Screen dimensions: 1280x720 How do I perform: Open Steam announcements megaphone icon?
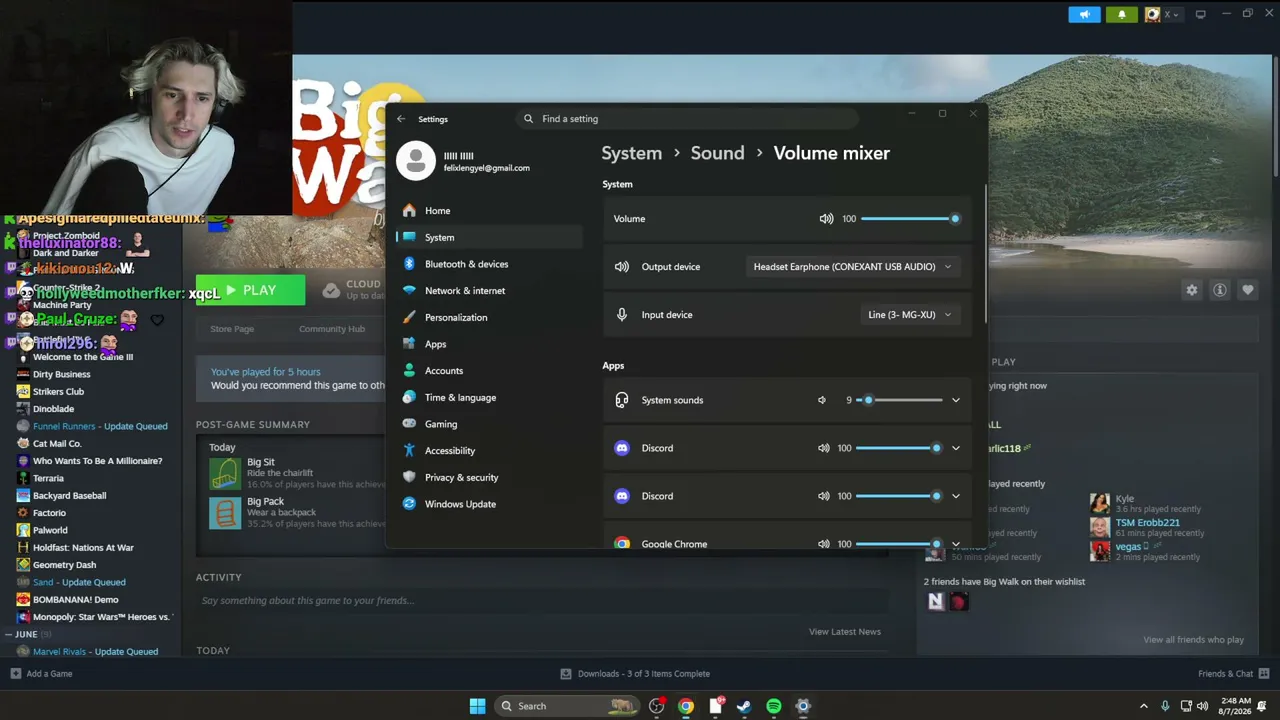click(x=1084, y=14)
